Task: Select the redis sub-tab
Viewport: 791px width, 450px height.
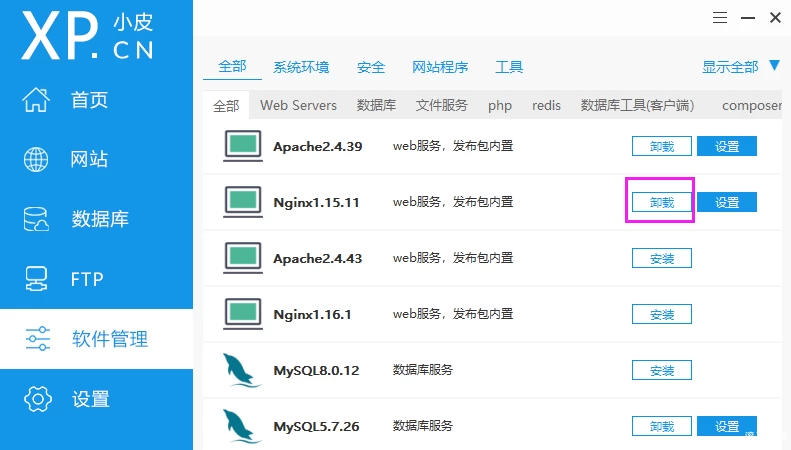Action: click(546, 105)
